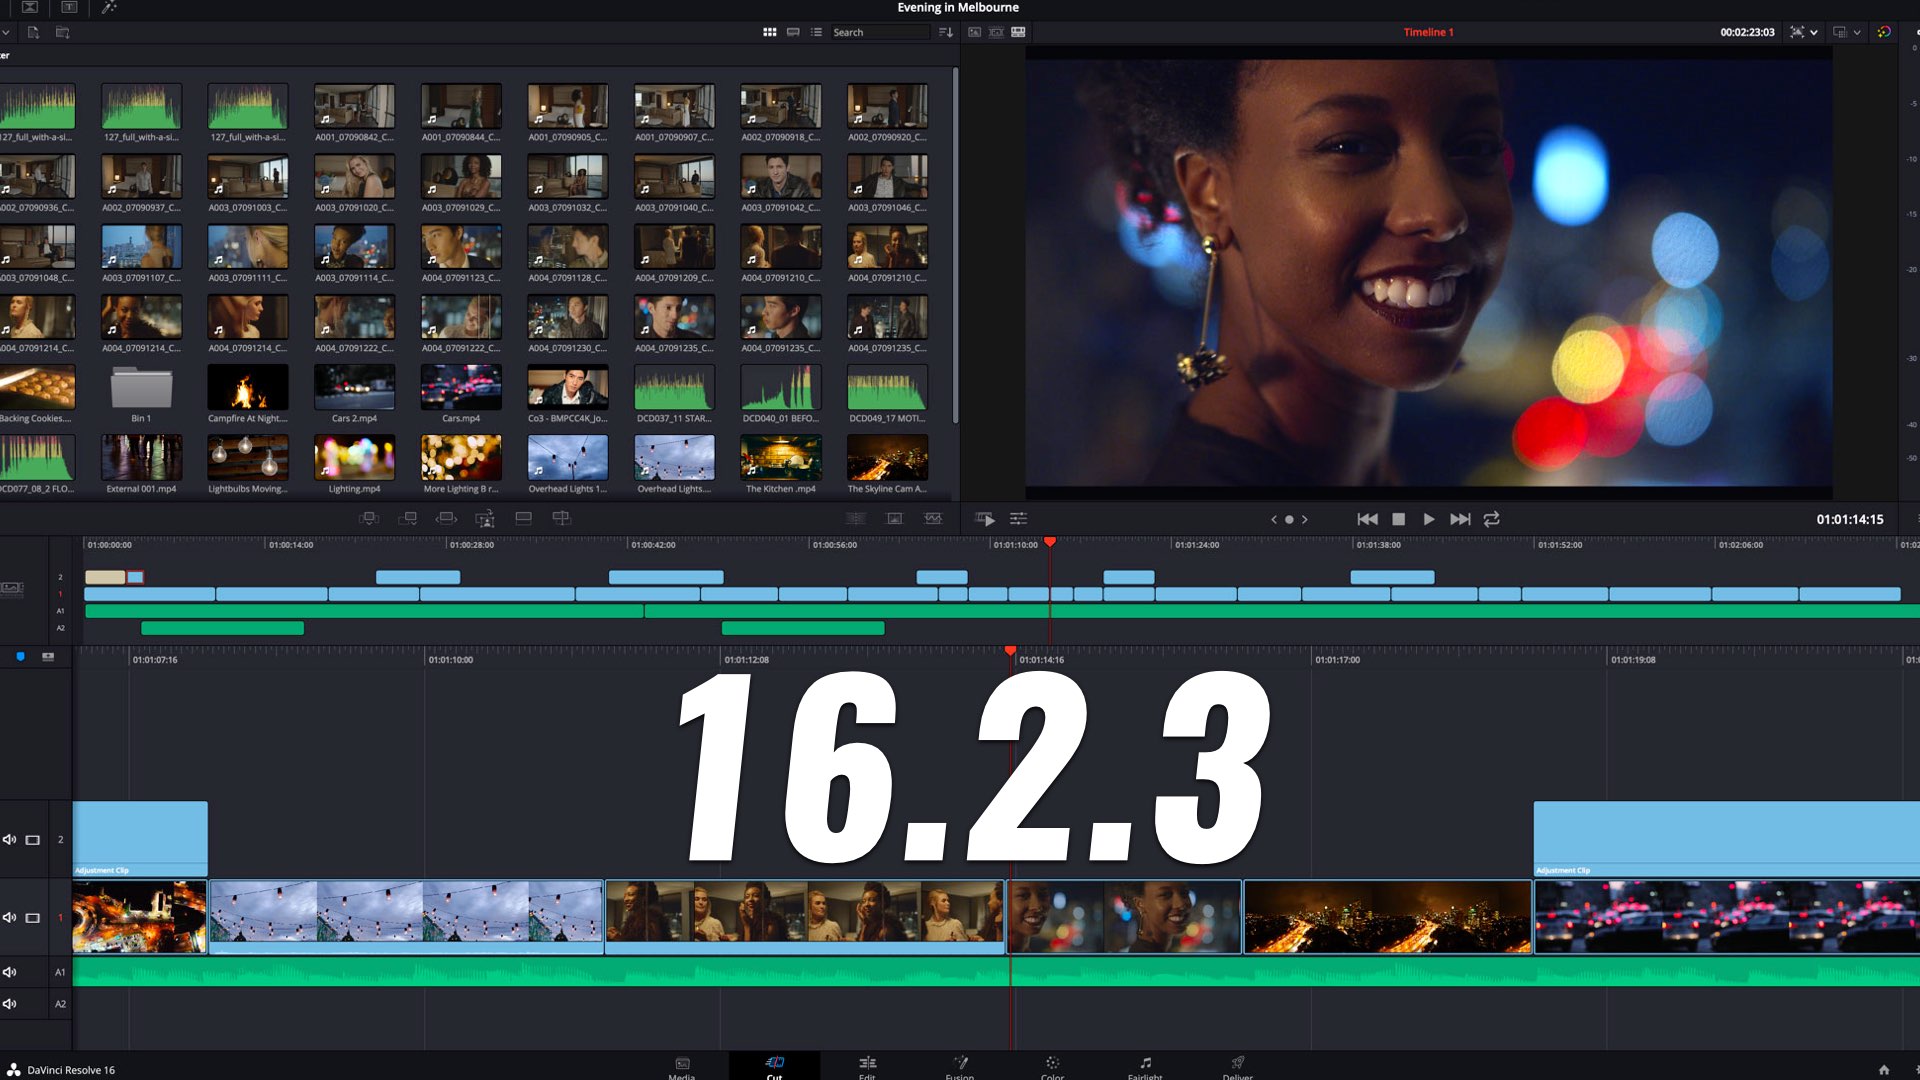1920x1080 pixels.
Task: Toggle mute on audio track A1
Action: click(x=9, y=973)
